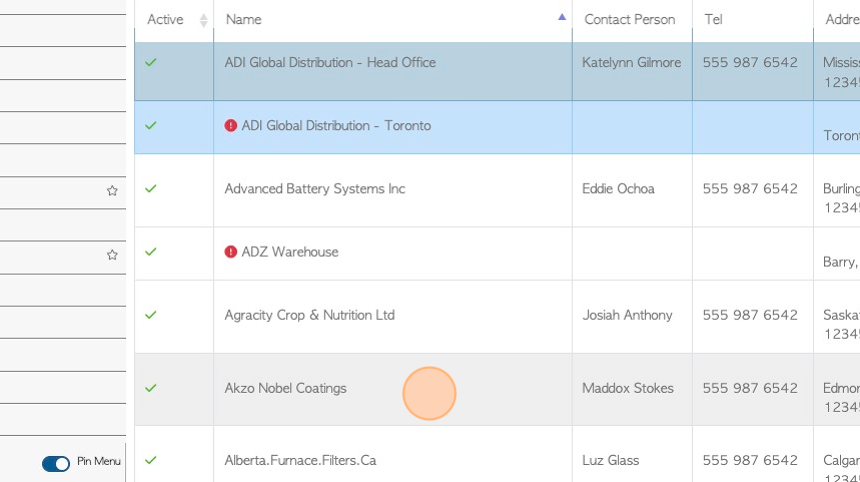
Task: Click active checkmark for ADZ Warehouse
Action: point(151,252)
